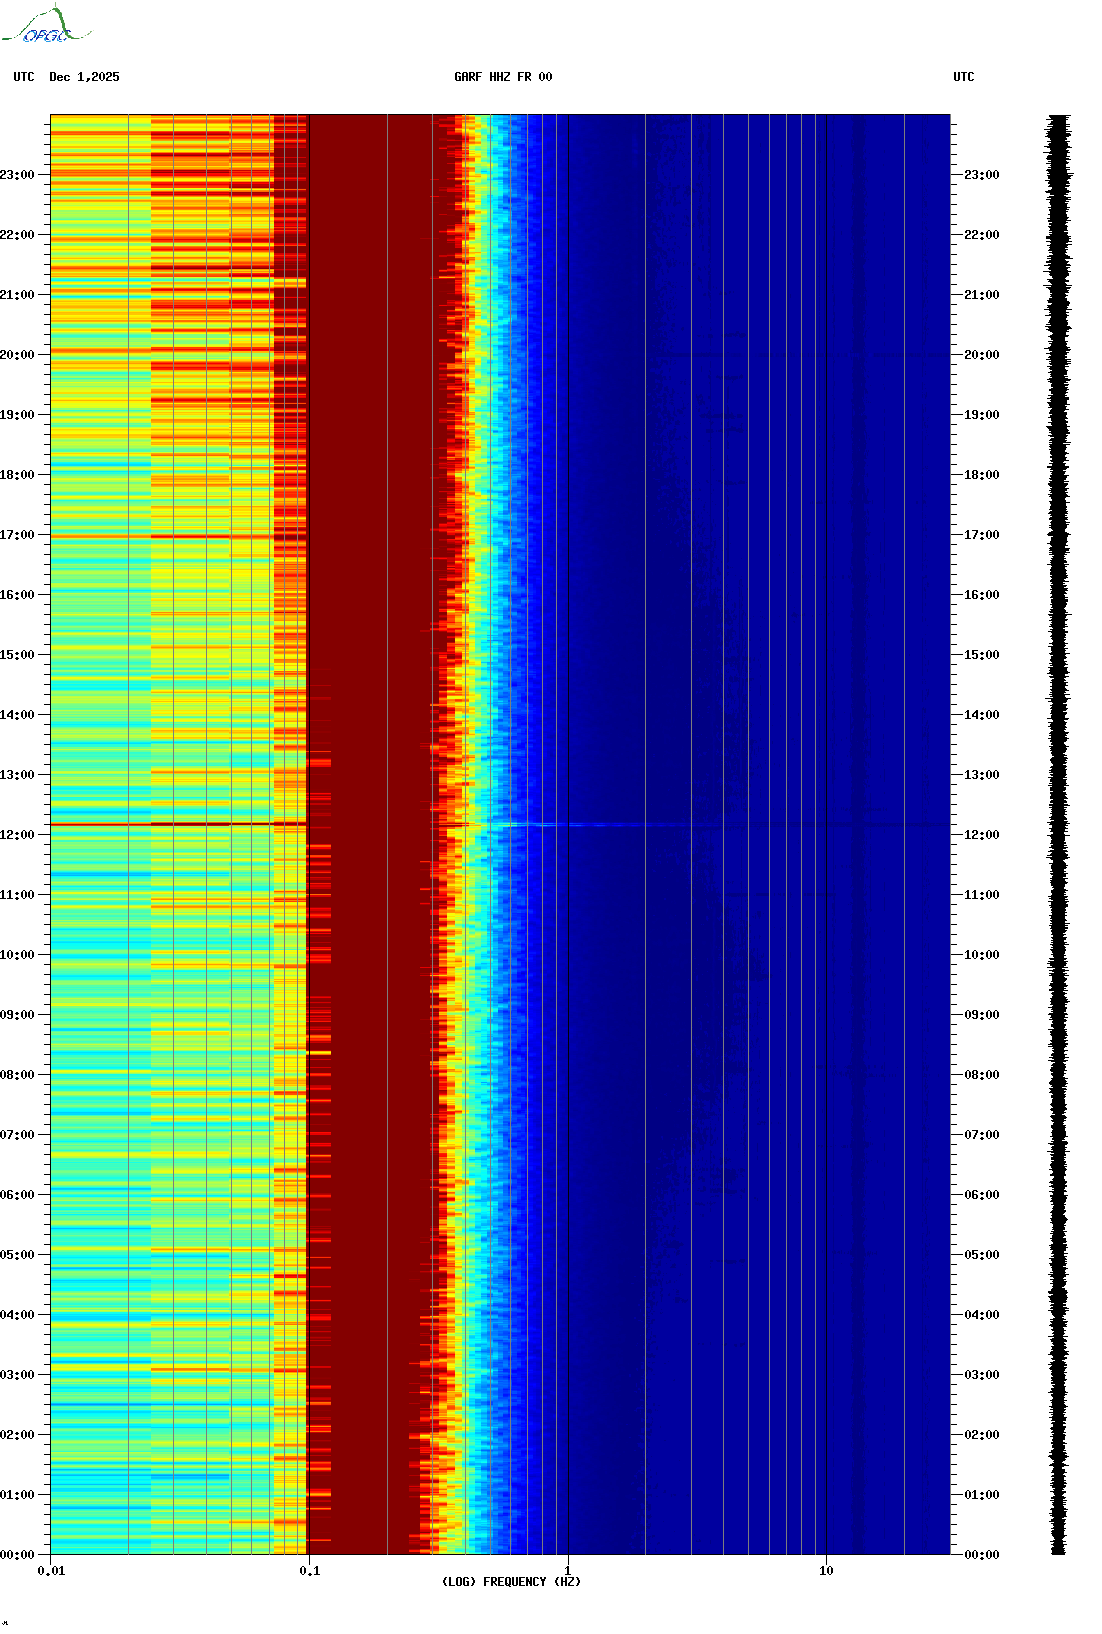Select the 18:00 tick on right time axis
Viewport: 1102px width, 1634px height.
(x=981, y=475)
